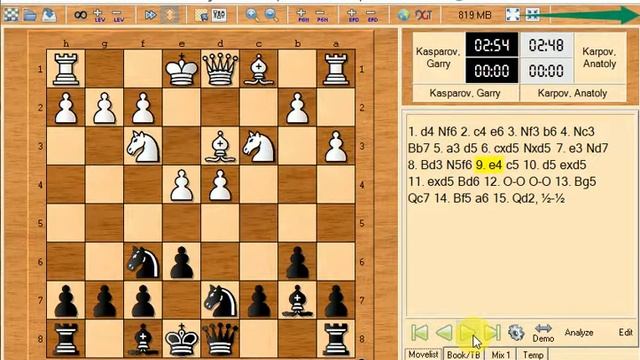This screenshot has height=360, width=640.
Task: Open the DGT board connection icon
Action: 424,16
